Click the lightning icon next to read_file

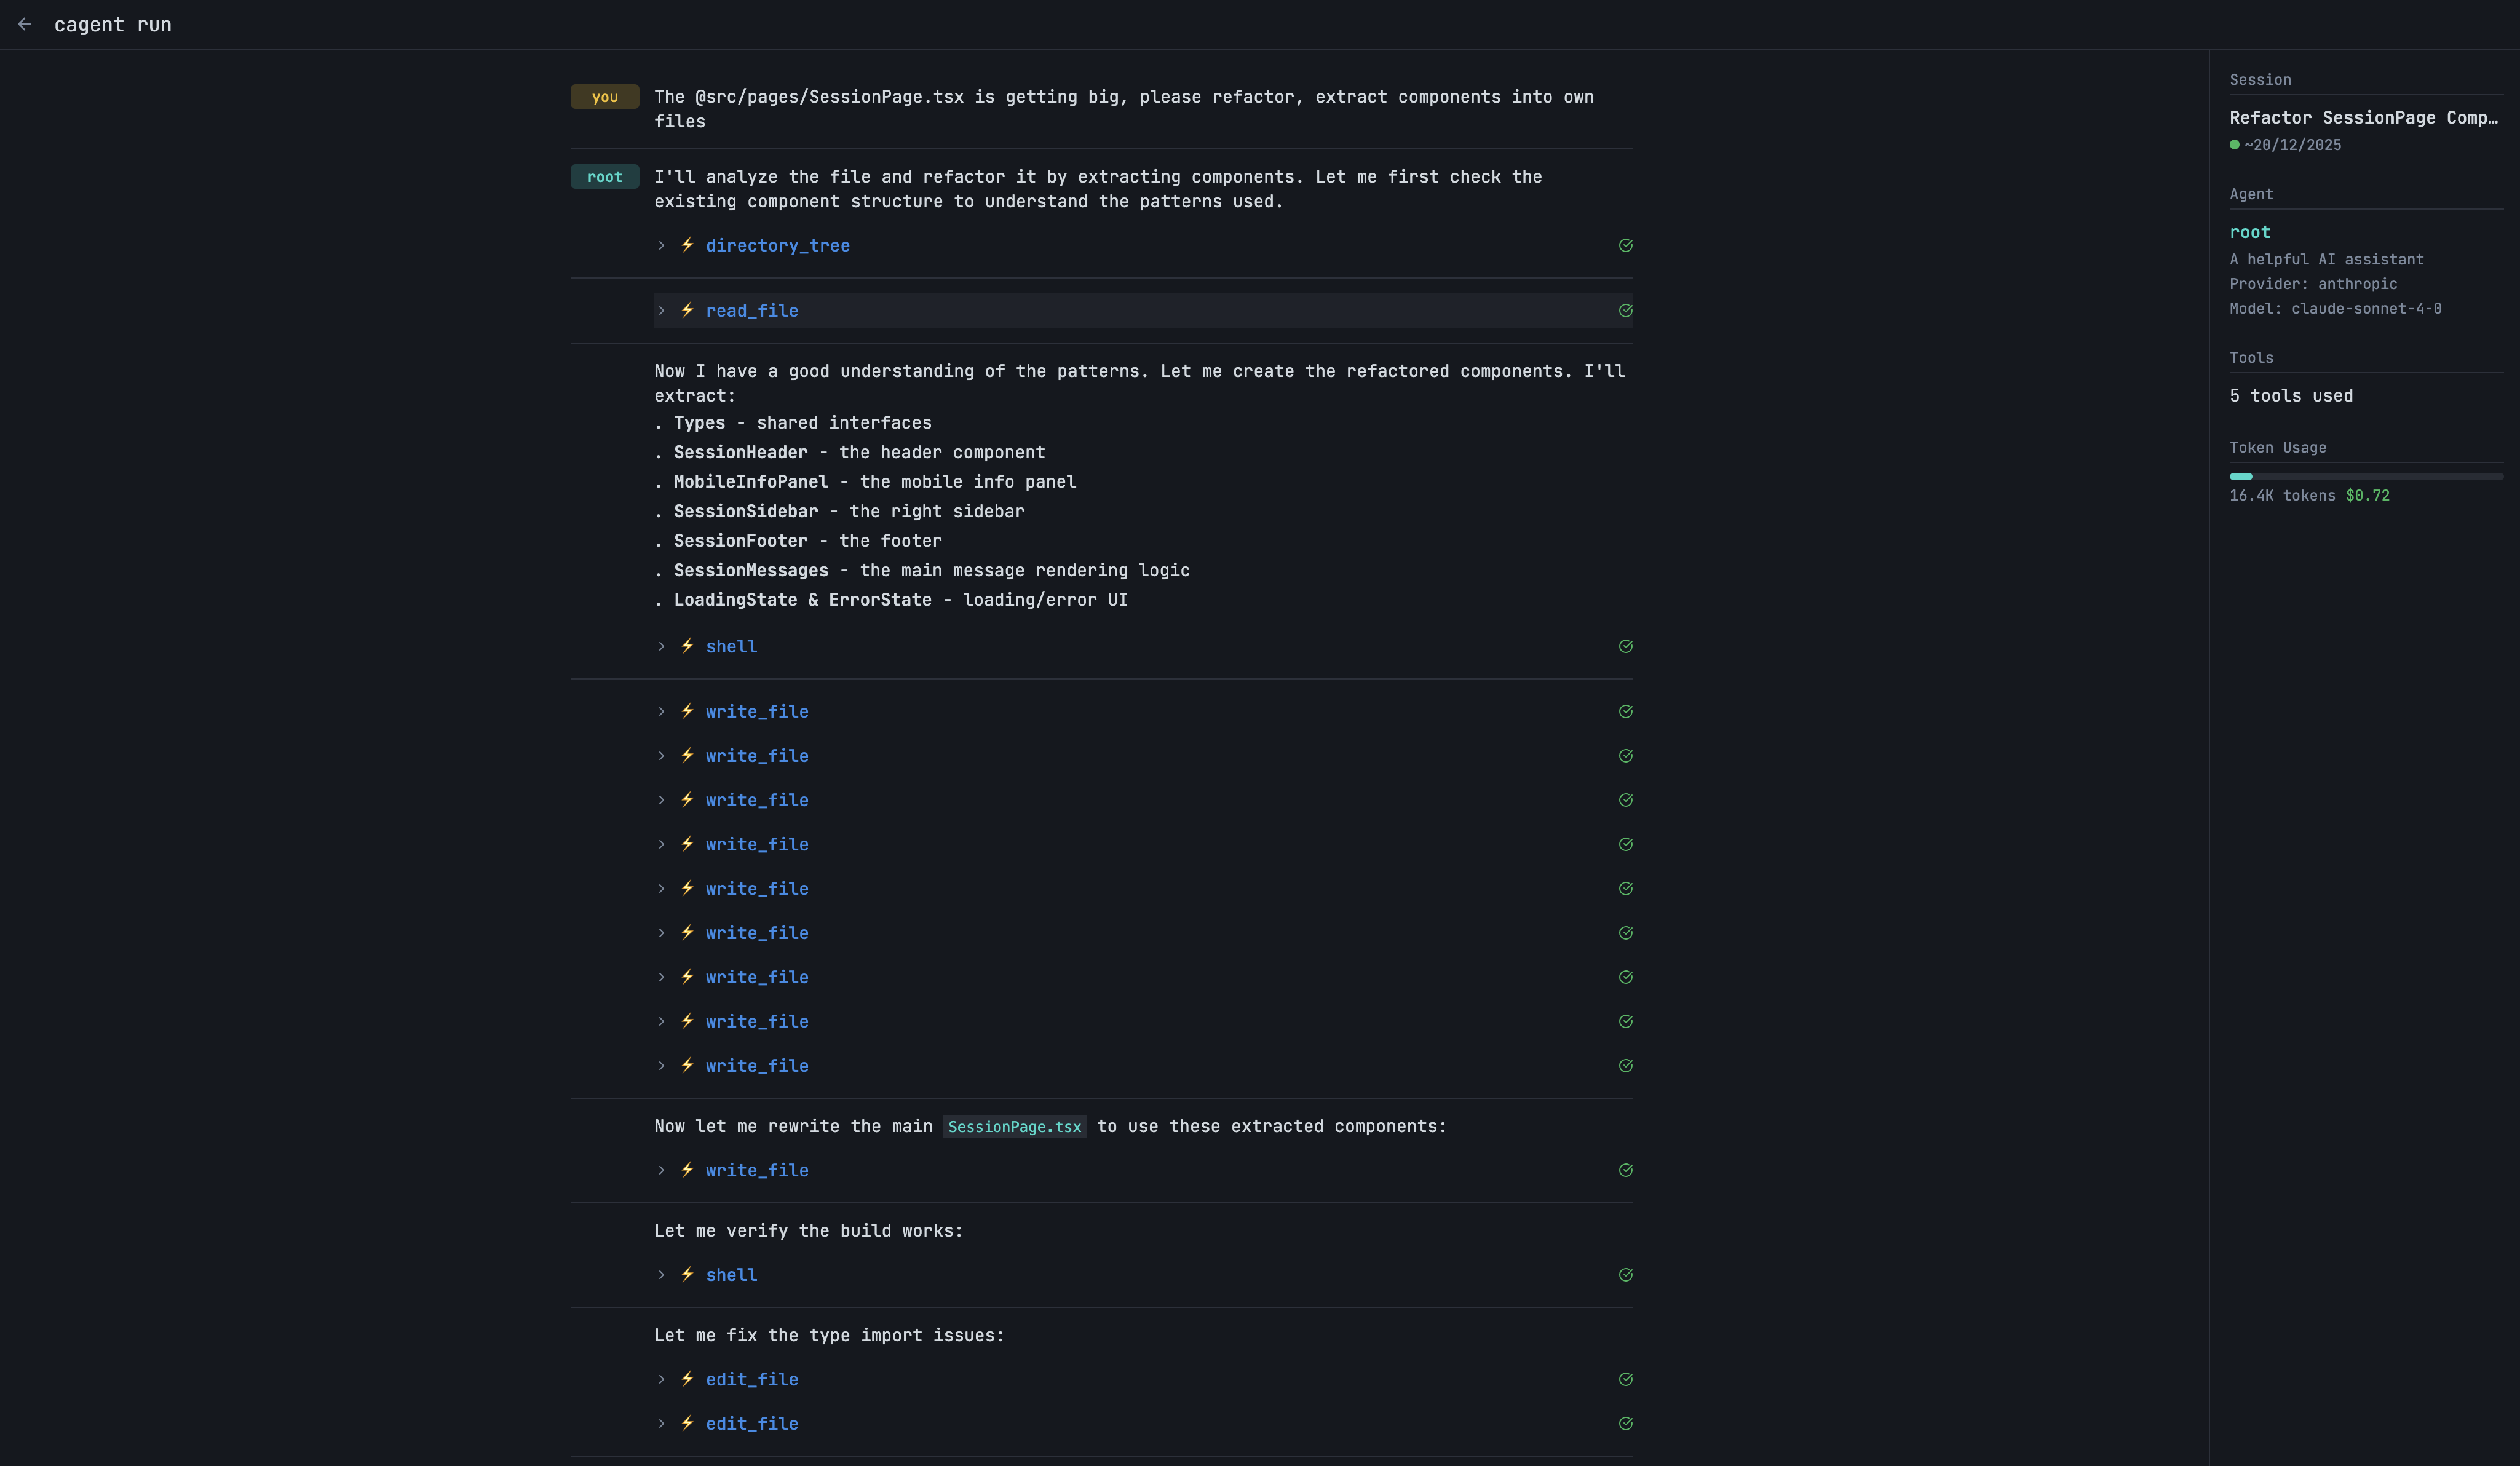[x=688, y=310]
